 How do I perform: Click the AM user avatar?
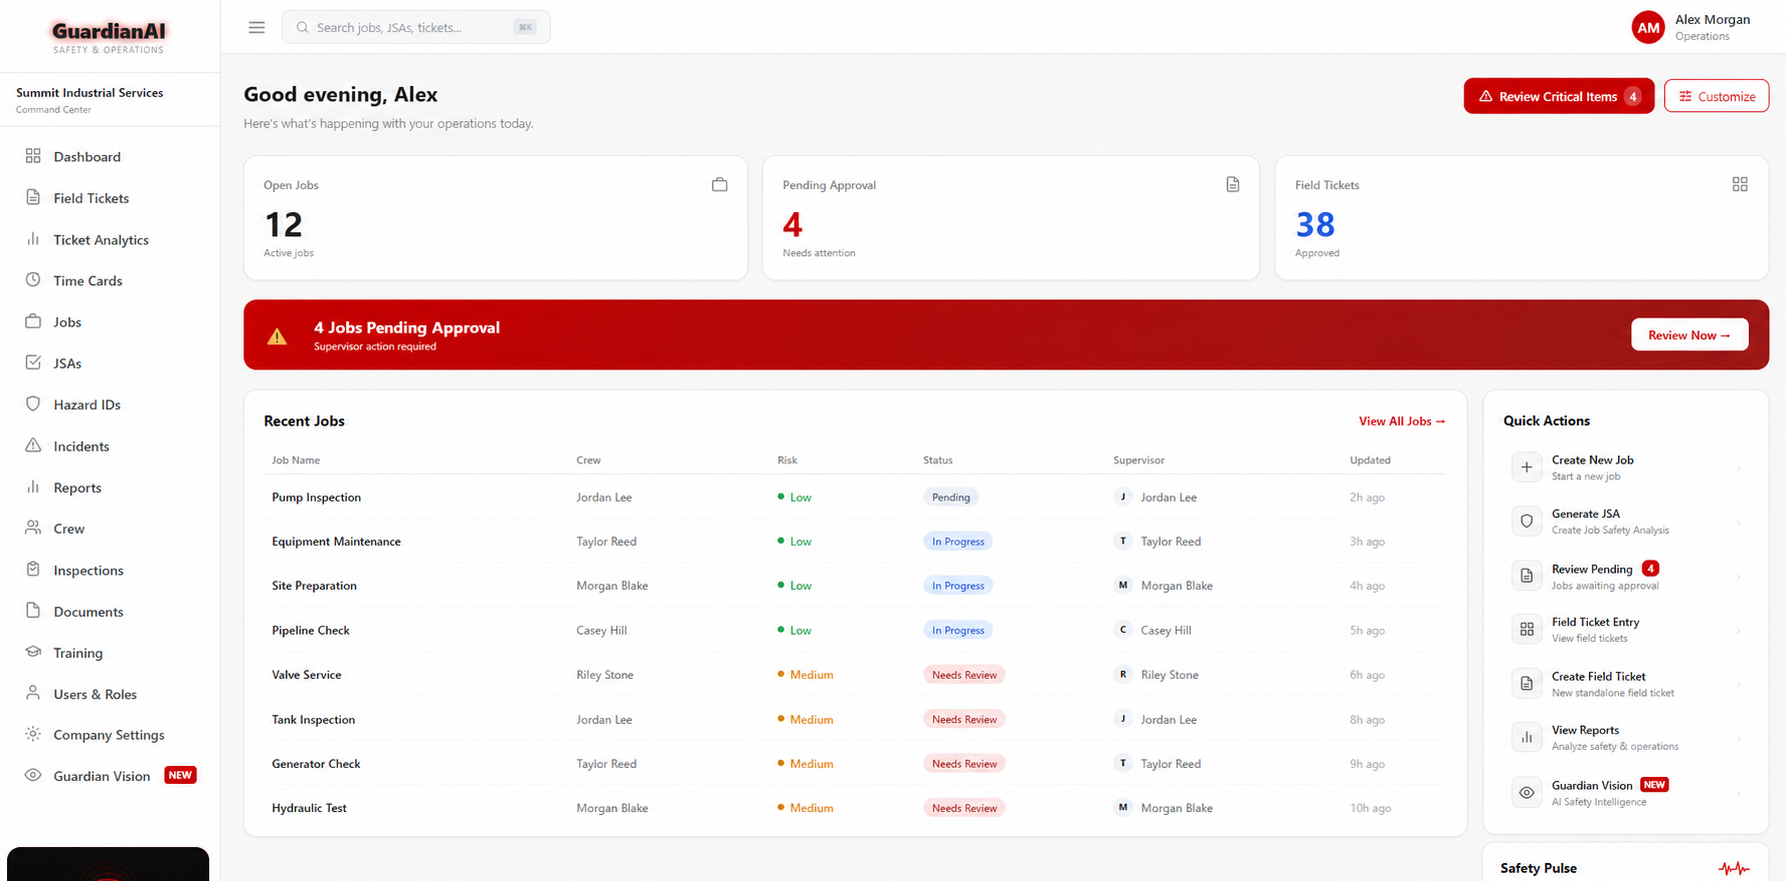[x=1648, y=27]
